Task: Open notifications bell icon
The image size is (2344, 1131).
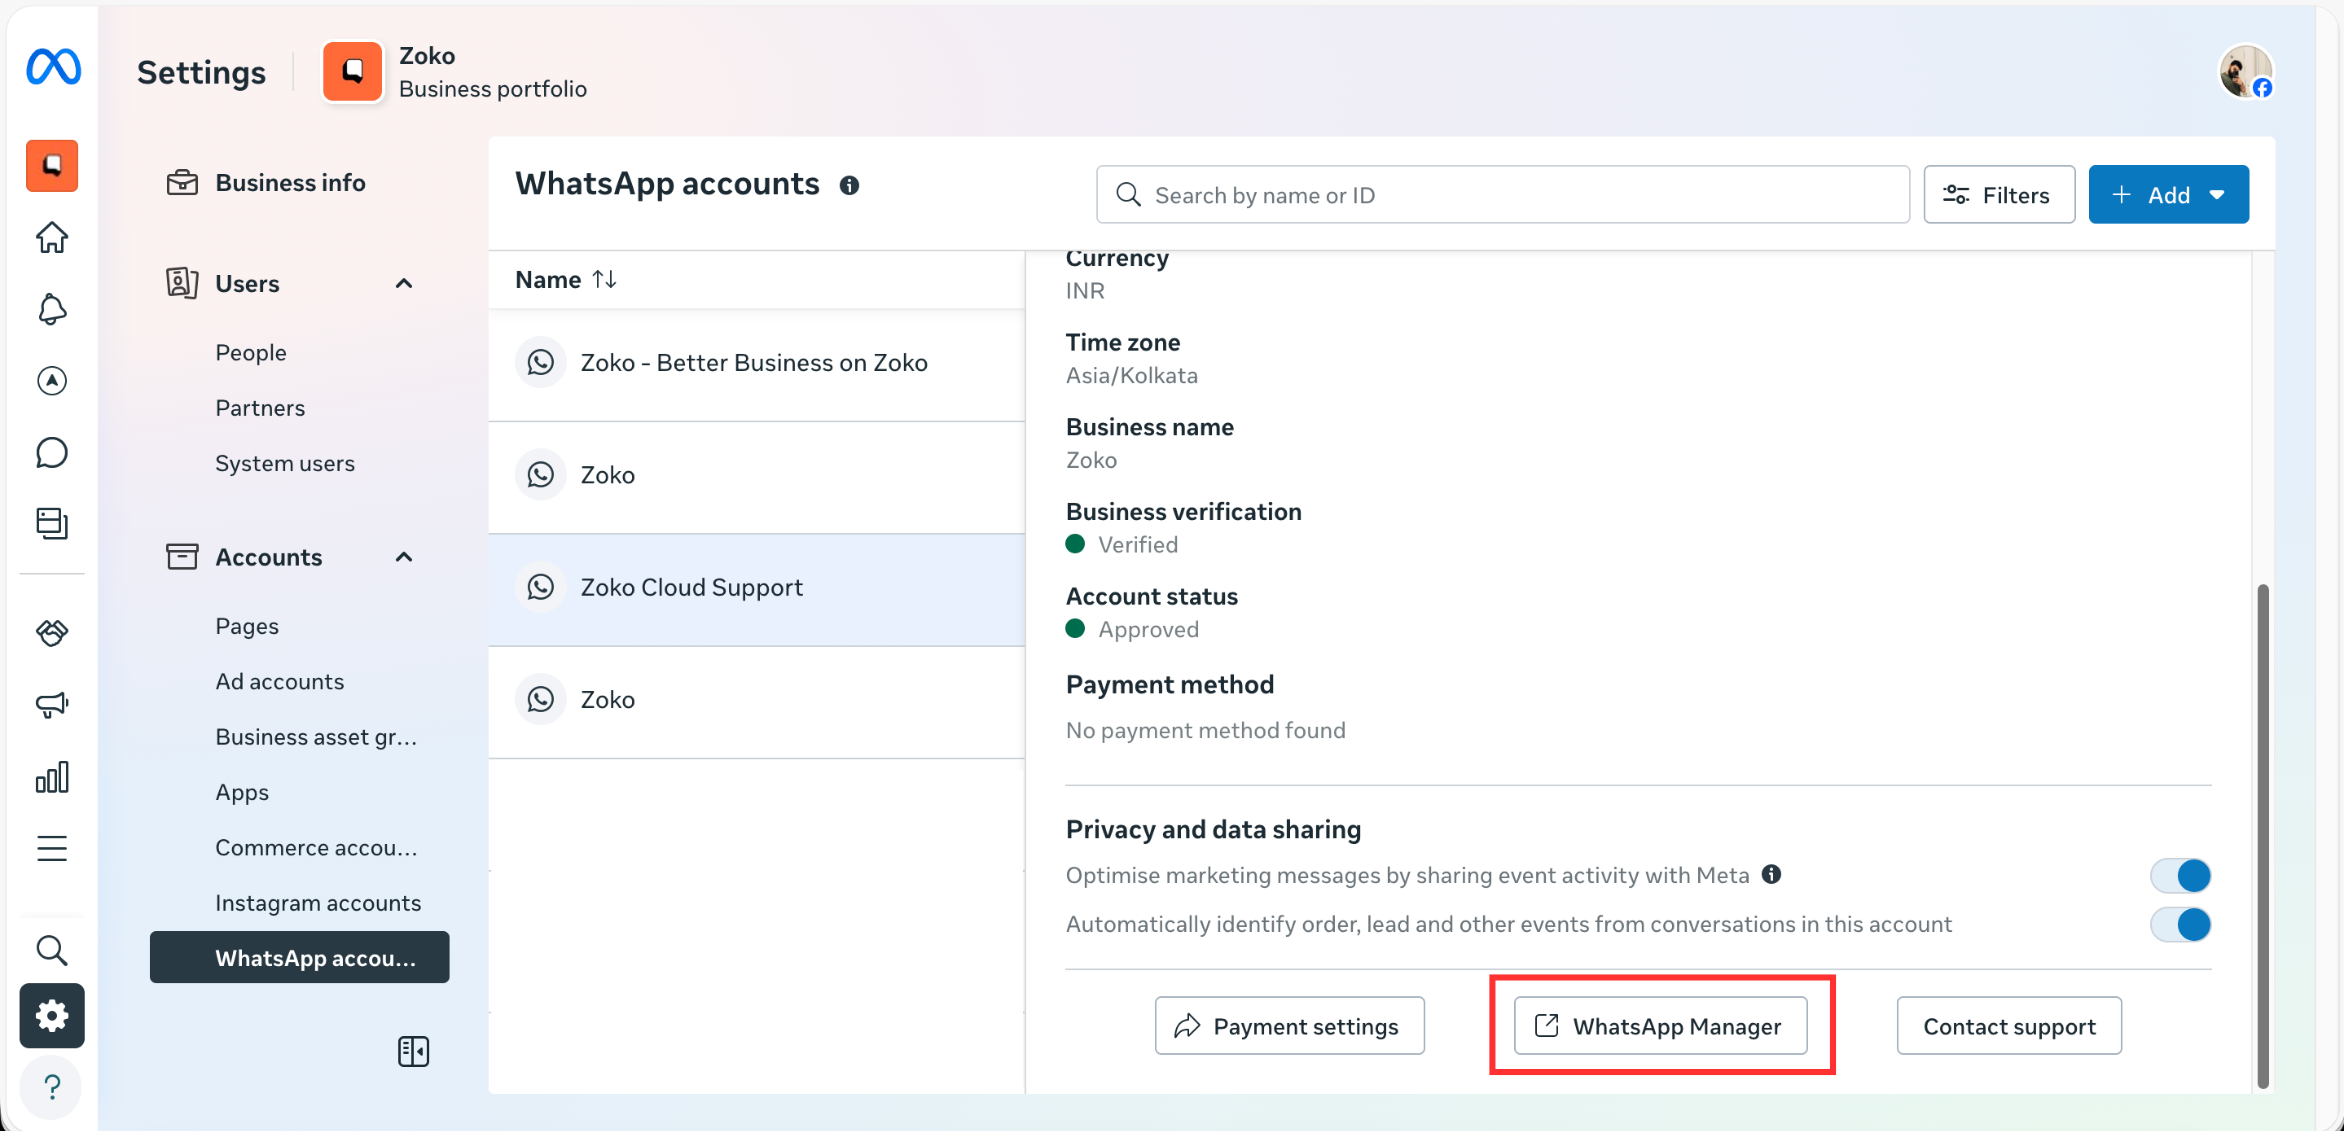Action: pyautogui.click(x=52, y=310)
